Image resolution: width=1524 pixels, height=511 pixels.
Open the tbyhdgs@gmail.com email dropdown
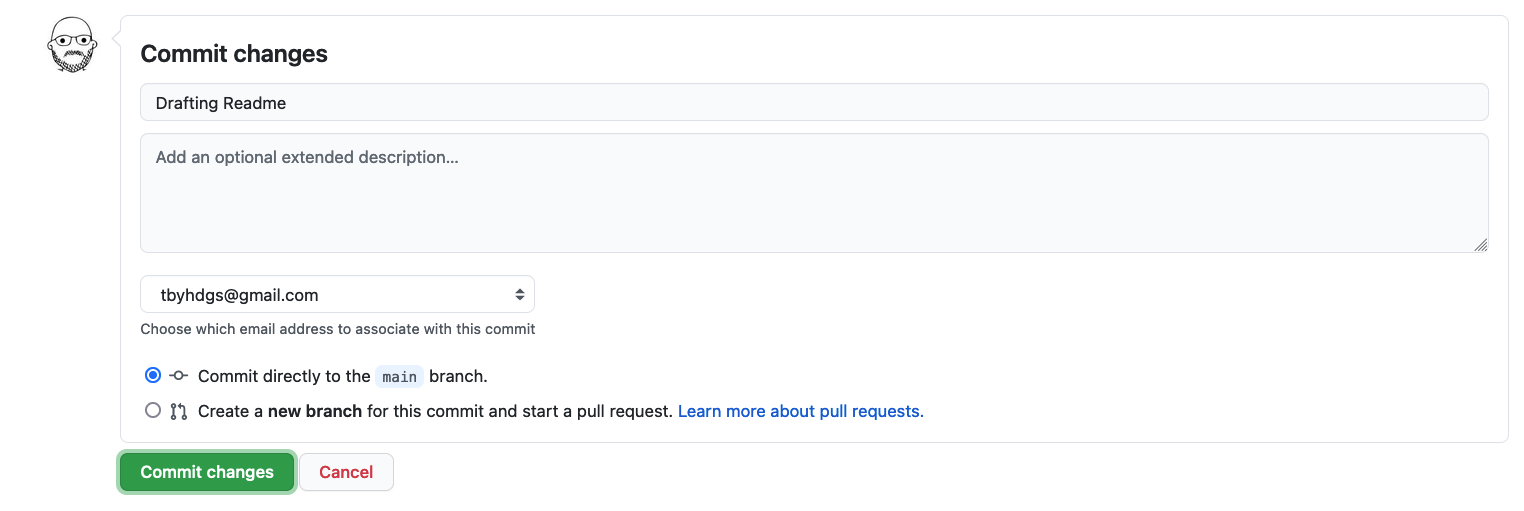pos(337,295)
